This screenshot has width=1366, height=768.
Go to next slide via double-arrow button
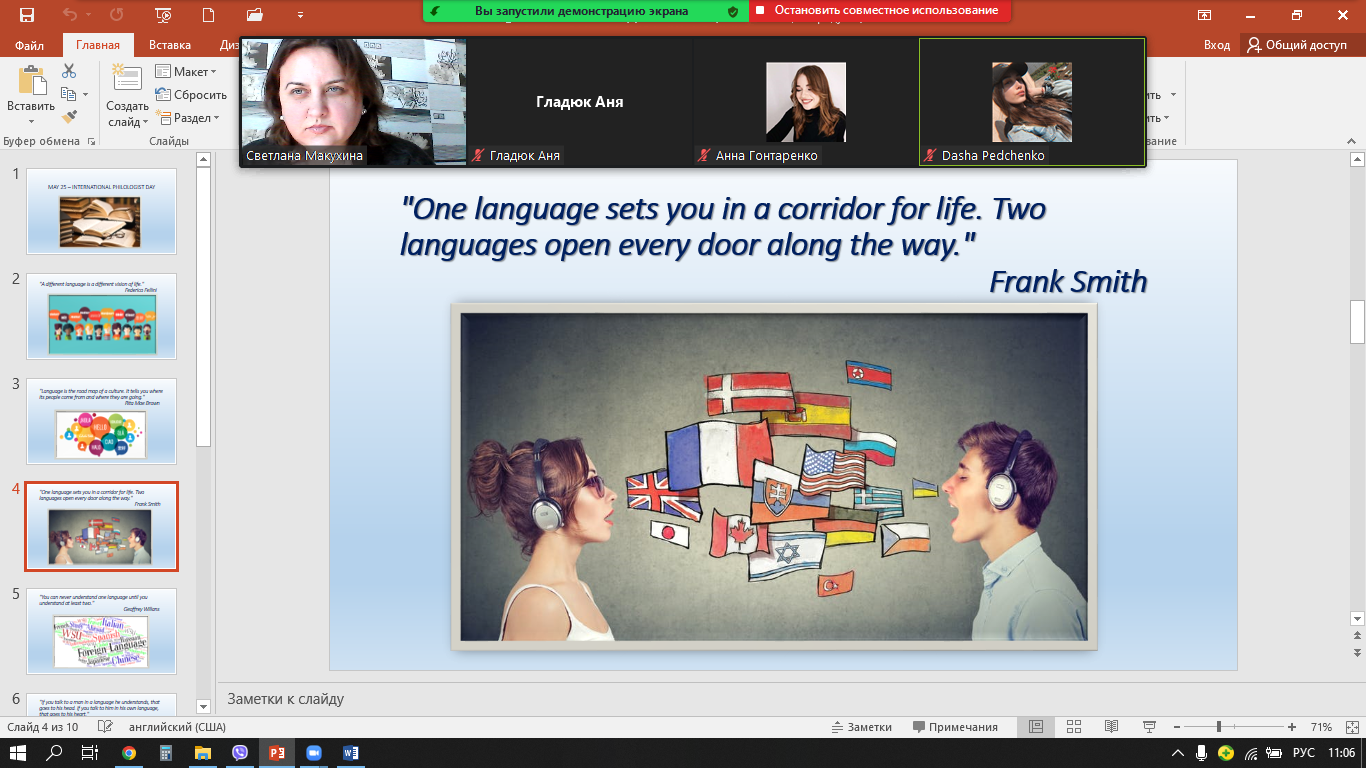[x=1357, y=652]
